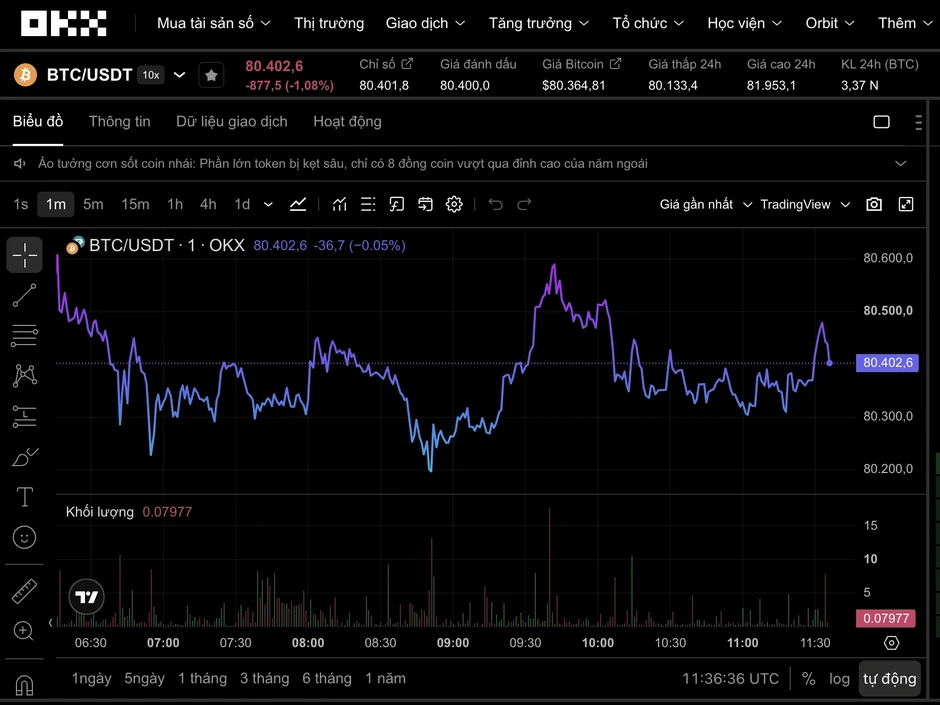
Task: Click the OKX logo
Action: point(64,23)
